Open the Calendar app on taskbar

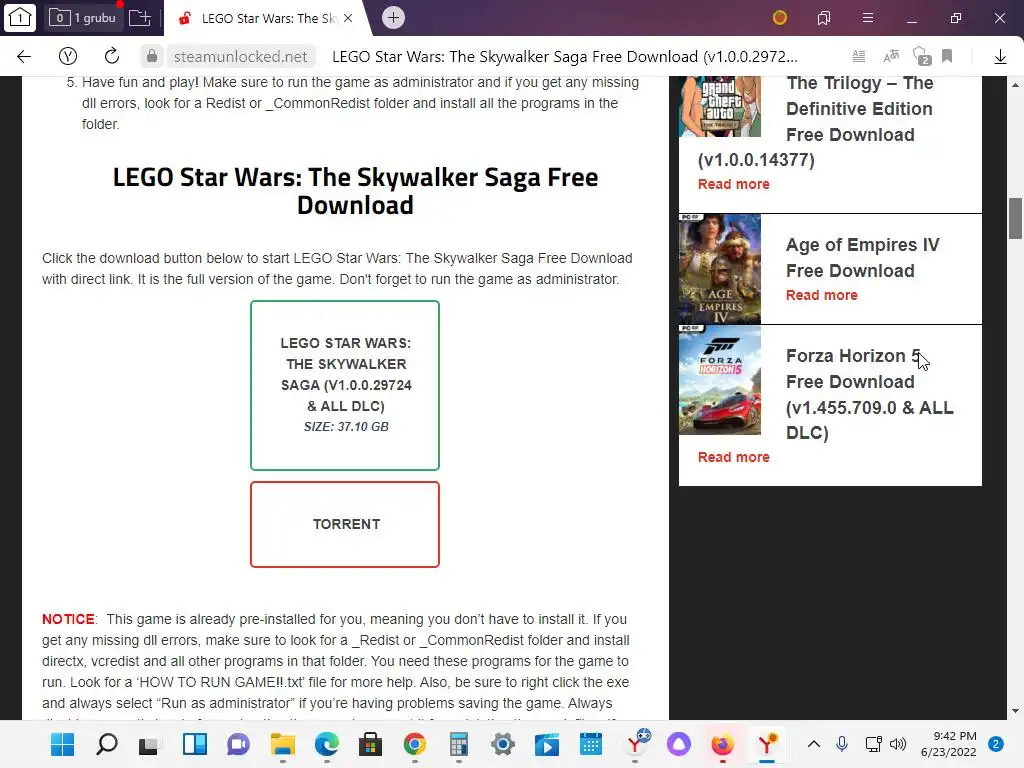click(x=590, y=744)
